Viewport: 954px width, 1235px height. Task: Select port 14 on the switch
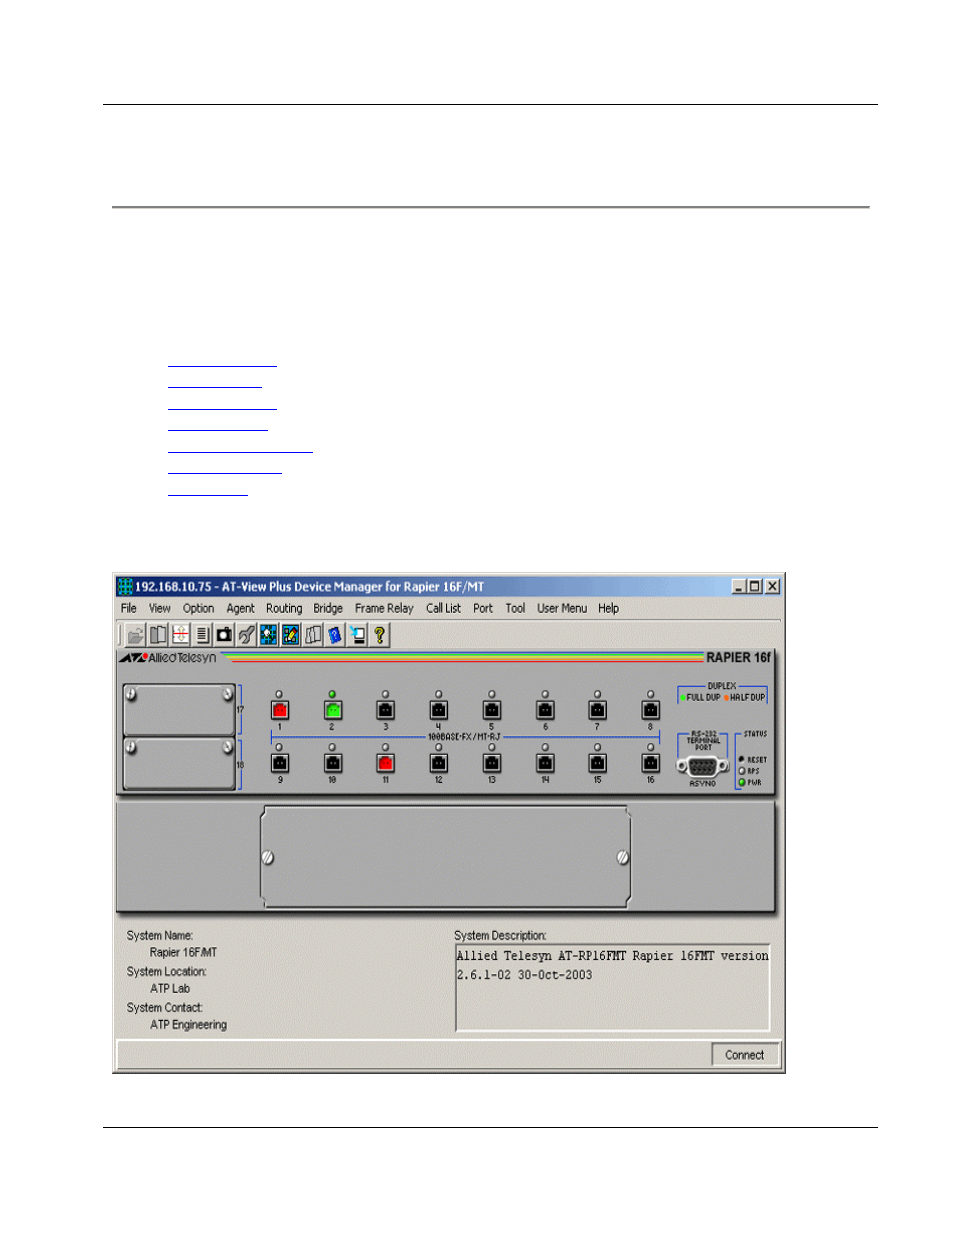(x=545, y=763)
